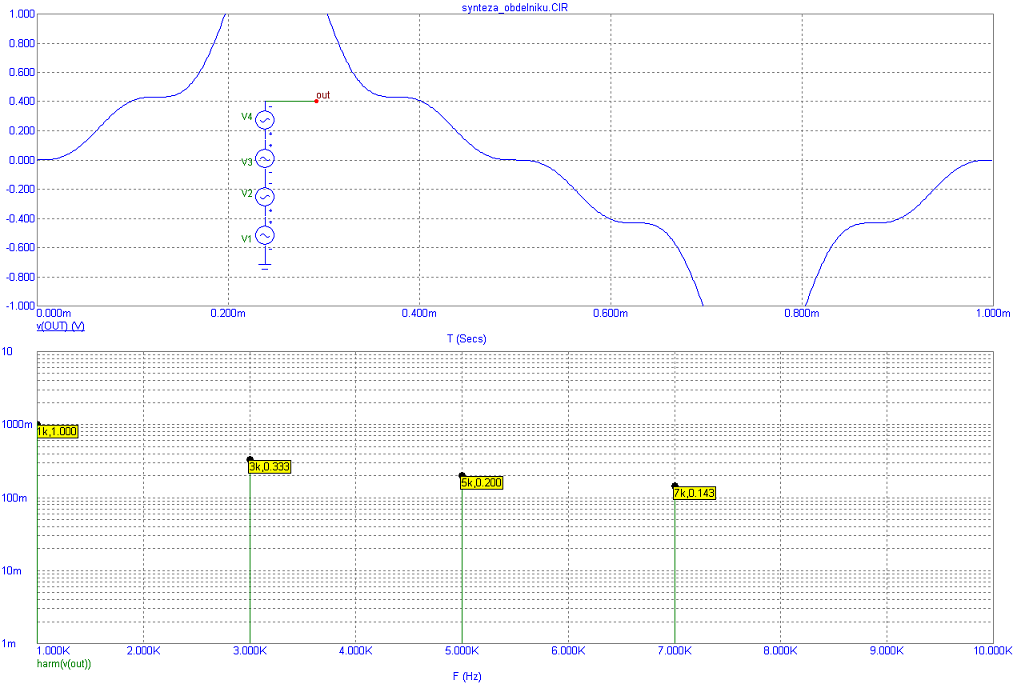Click the V4 sine source symbol
Image resolution: width=1021 pixels, height=688 pixels.
(x=264, y=120)
